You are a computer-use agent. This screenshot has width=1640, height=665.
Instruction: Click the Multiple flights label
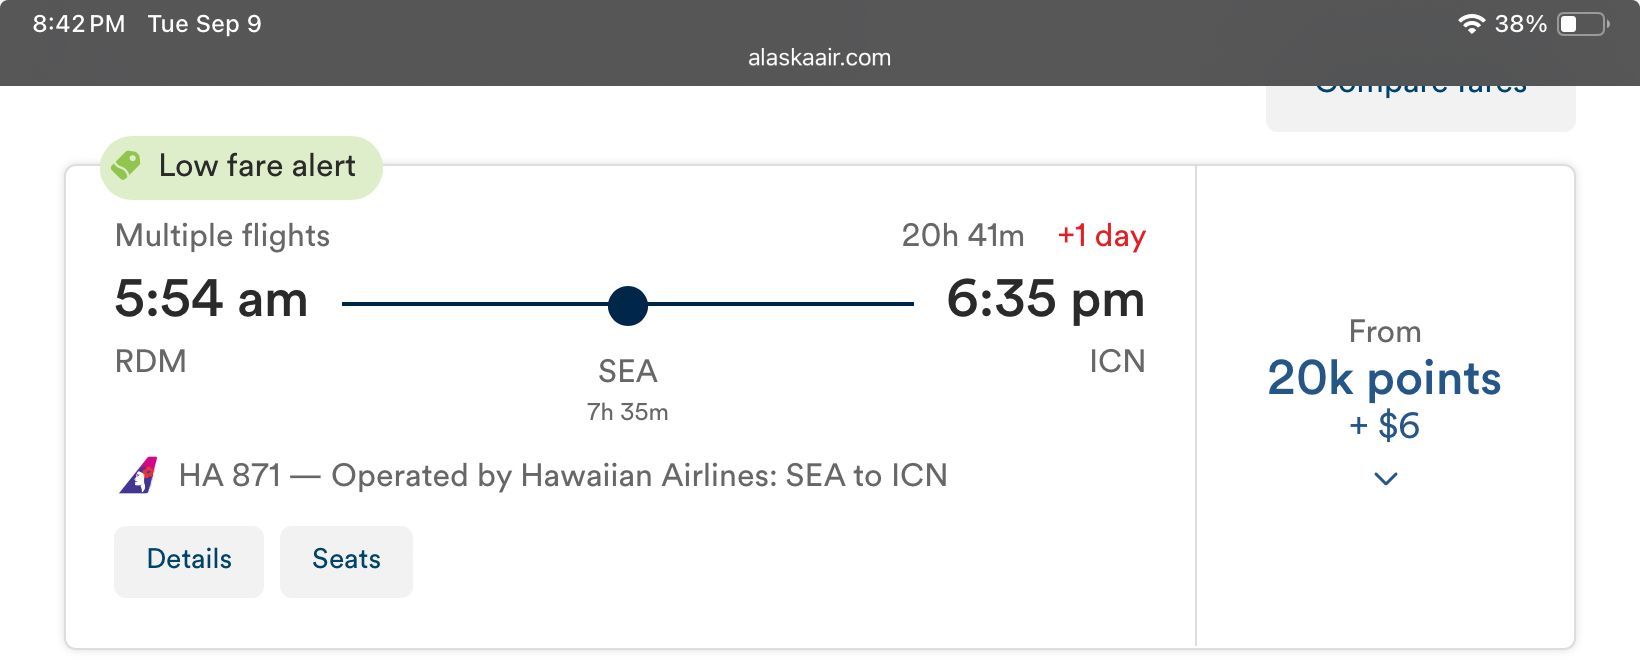pos(222,236)
